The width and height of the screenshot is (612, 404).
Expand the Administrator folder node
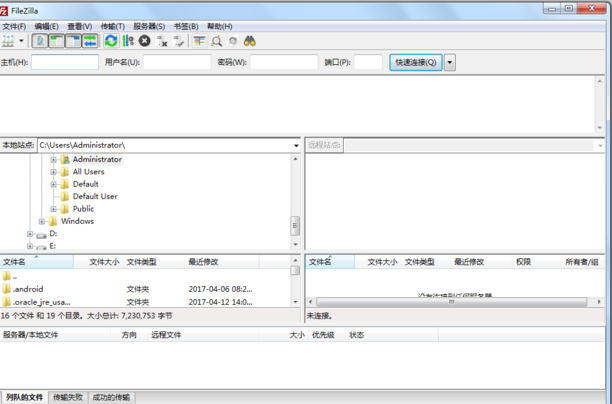click(x=53, y=160)
